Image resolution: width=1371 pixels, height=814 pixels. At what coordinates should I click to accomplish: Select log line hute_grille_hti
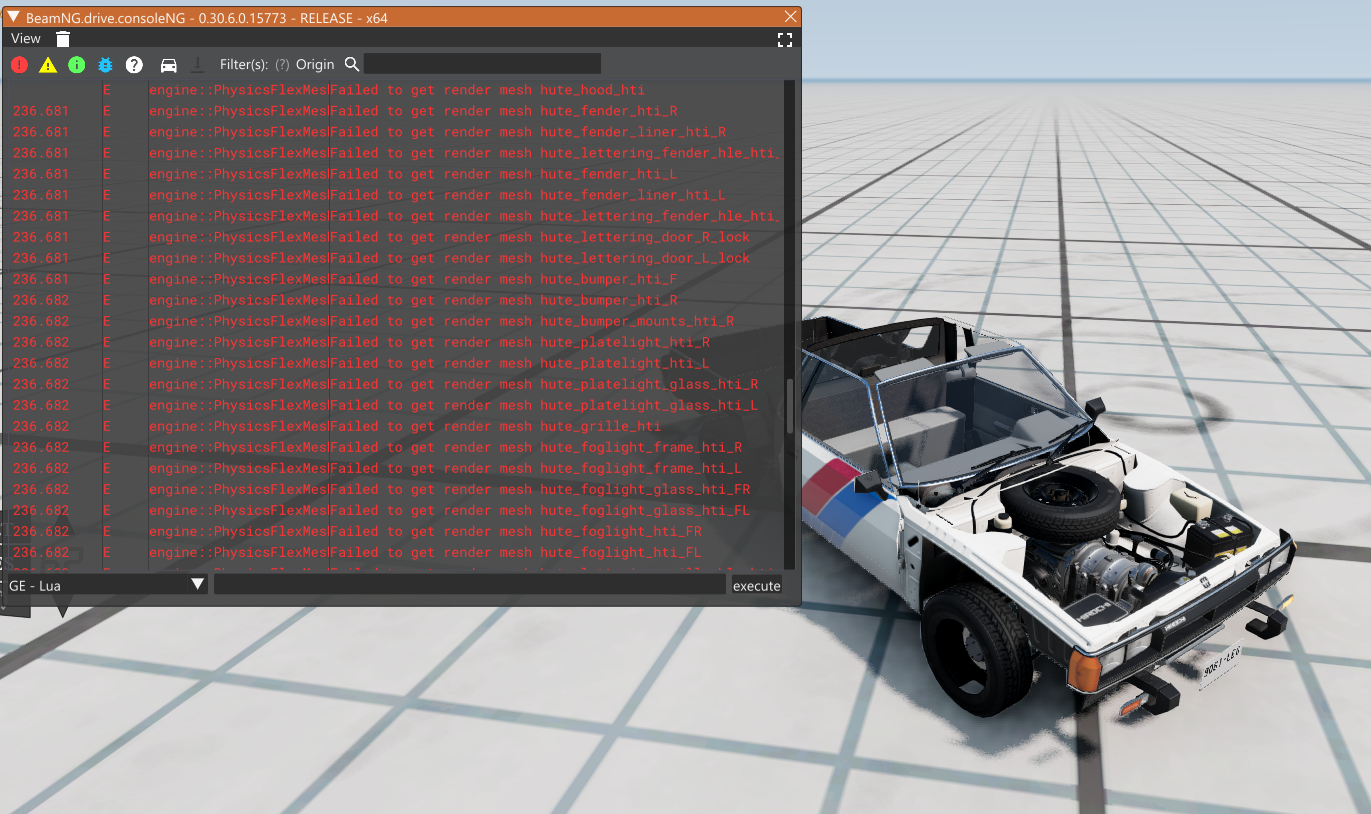pyautogui.click(x=395, y=426)
